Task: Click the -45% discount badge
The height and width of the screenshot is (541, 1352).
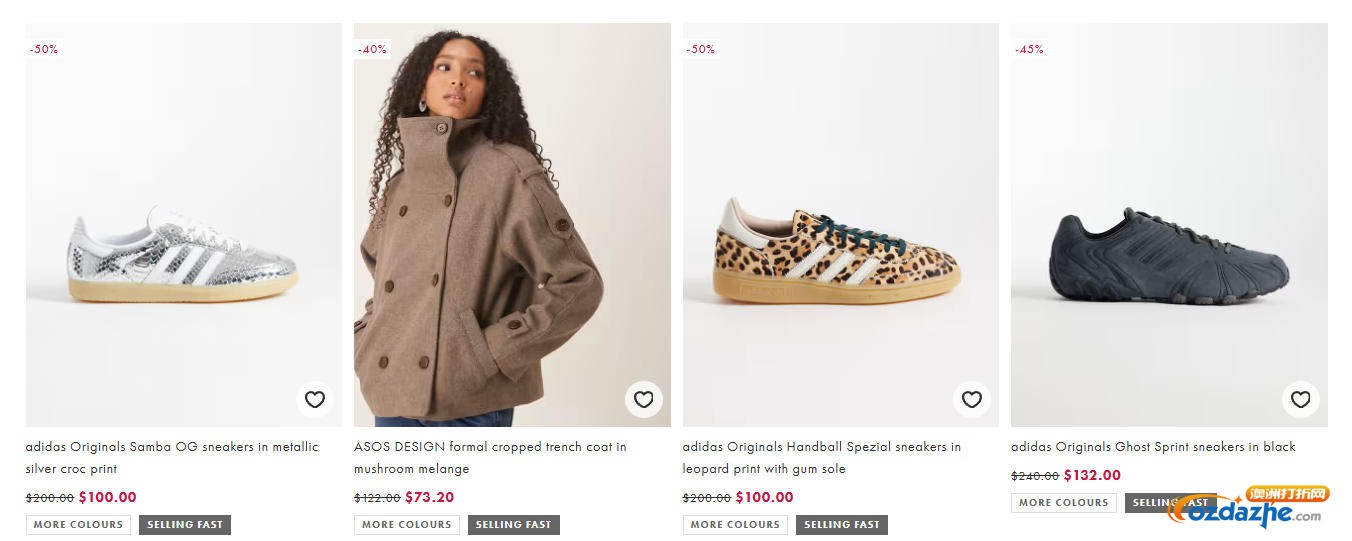Action: (1029, 49)
